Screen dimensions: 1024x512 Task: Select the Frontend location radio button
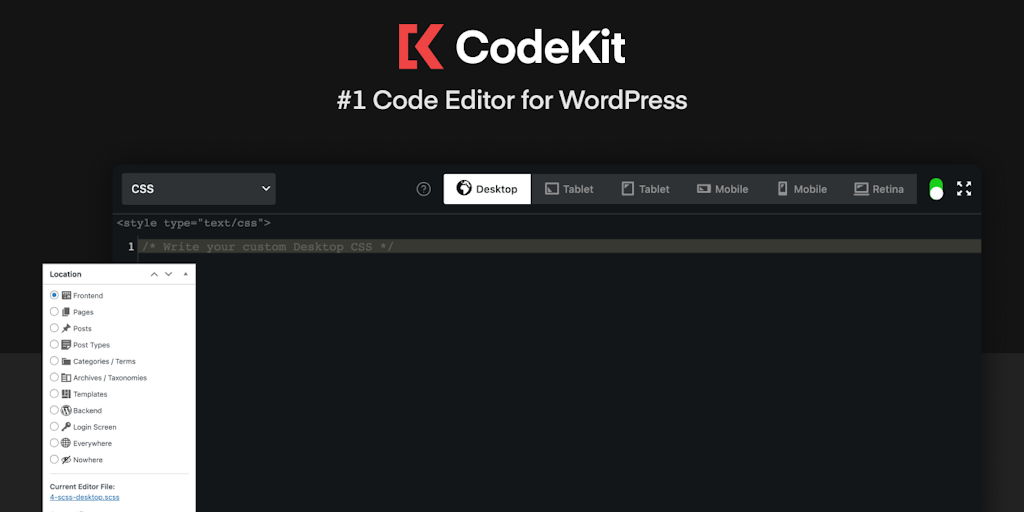pyautogui.click(x=54, y=295)
